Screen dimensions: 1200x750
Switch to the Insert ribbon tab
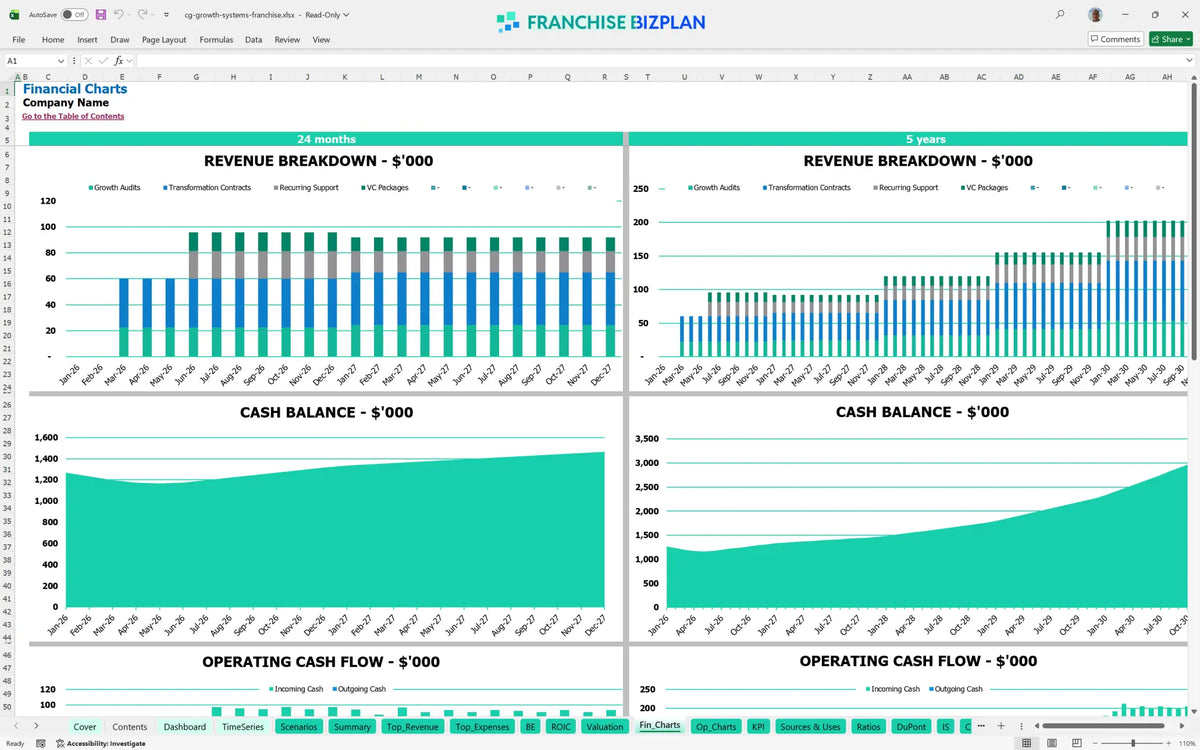tap(87, 40)
